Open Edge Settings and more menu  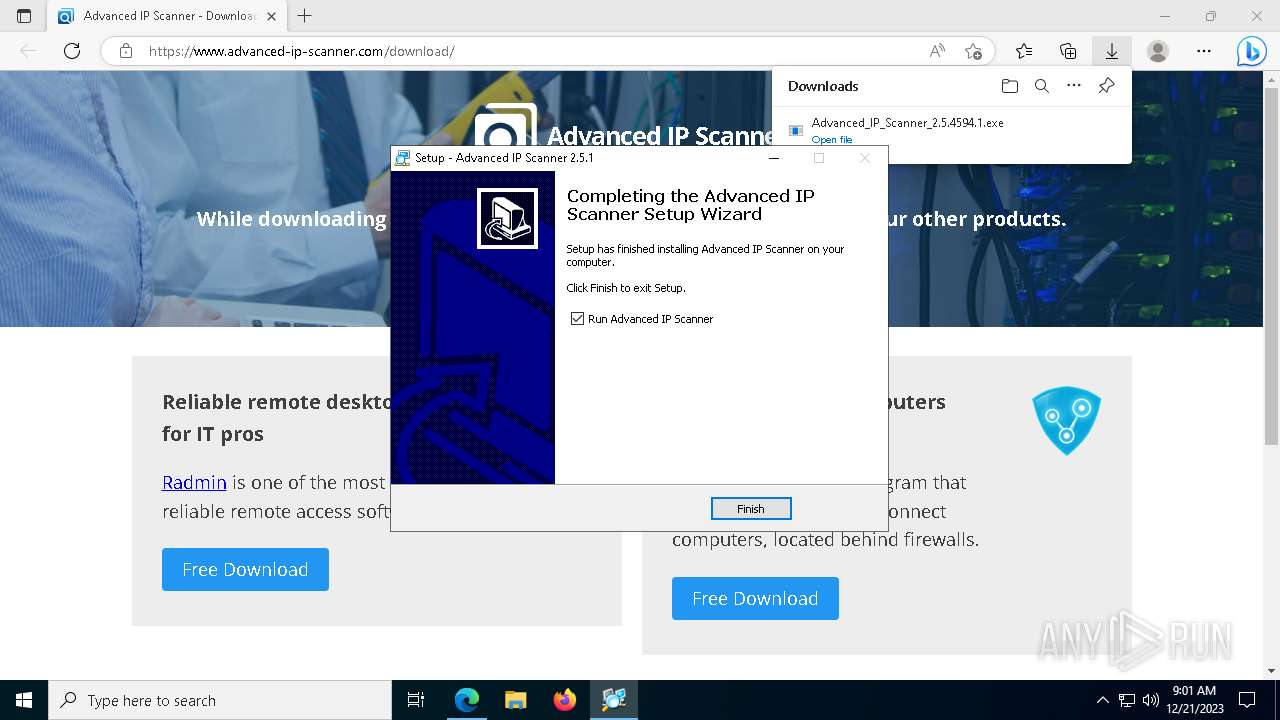tap(1204, 51)
